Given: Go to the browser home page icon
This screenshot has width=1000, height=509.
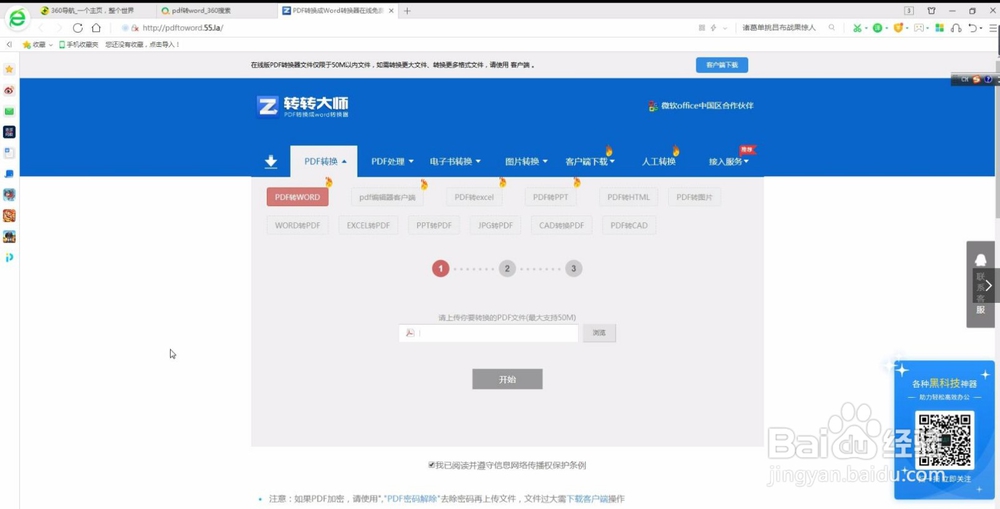Looking at the screenshot, I should pyautogui.click(x=96, y=28).
